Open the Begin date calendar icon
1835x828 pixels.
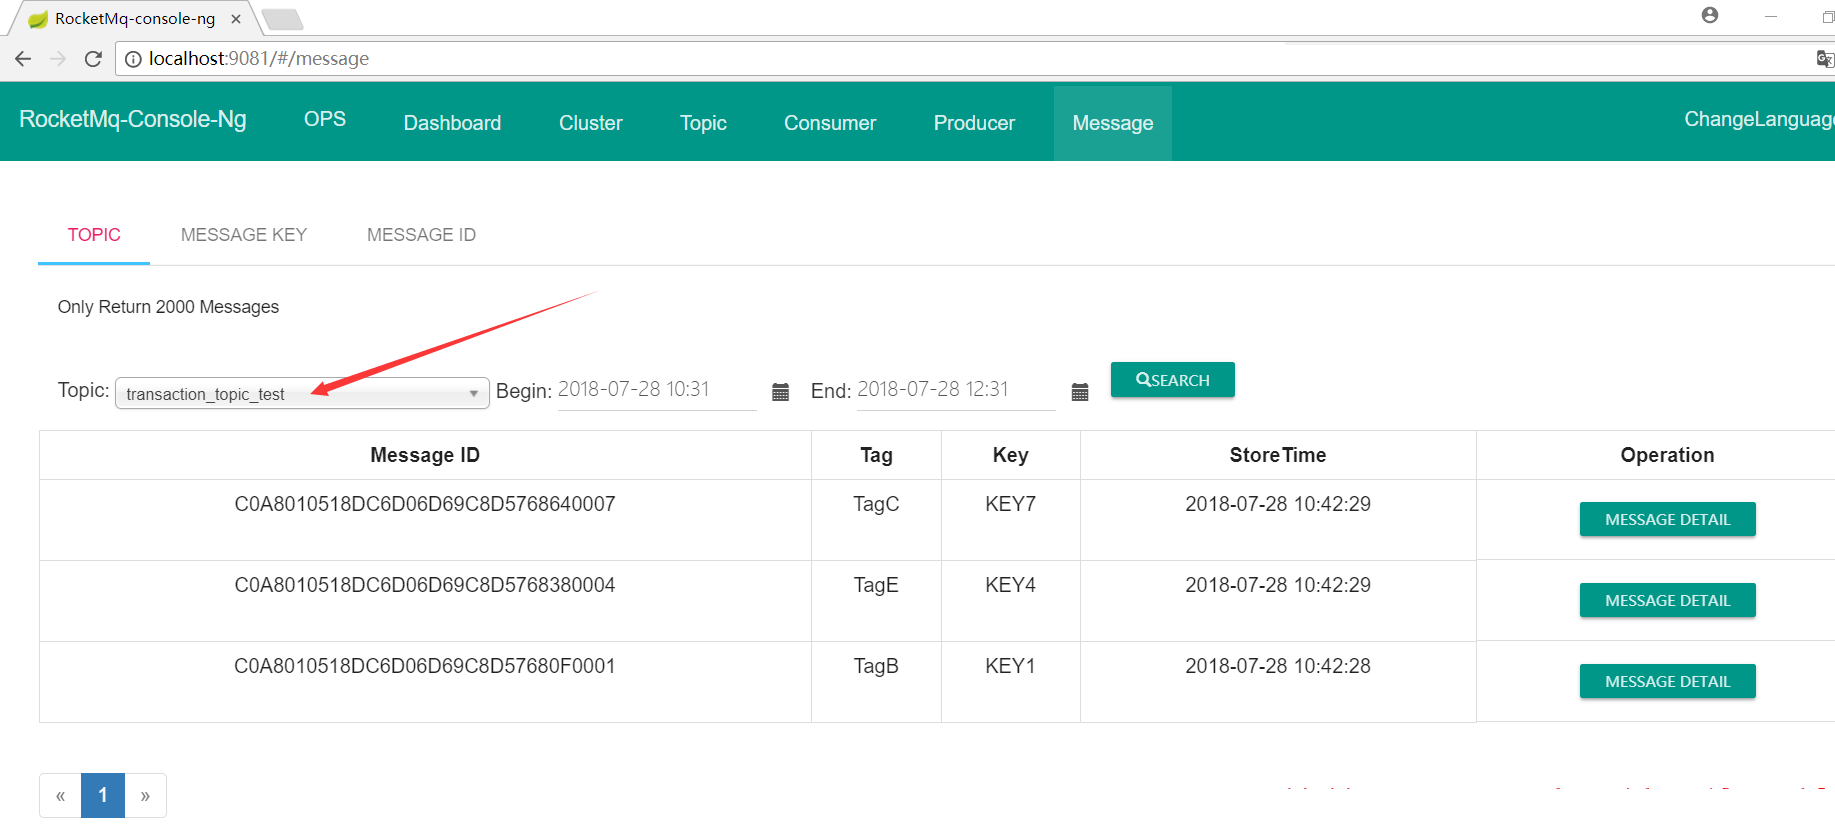[x=781, y=391]
